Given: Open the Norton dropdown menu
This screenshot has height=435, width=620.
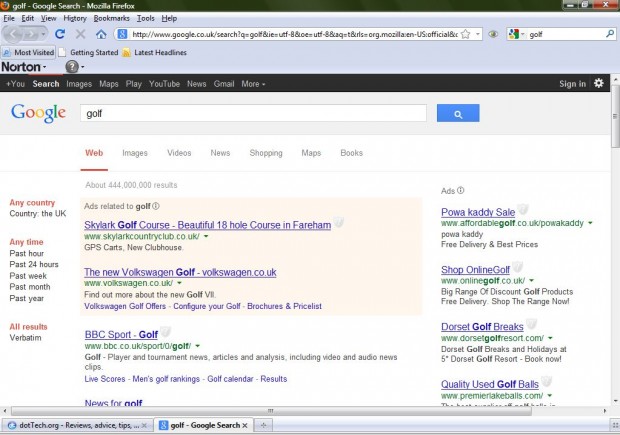Looking at the screenshot, I should coord(24,67).
